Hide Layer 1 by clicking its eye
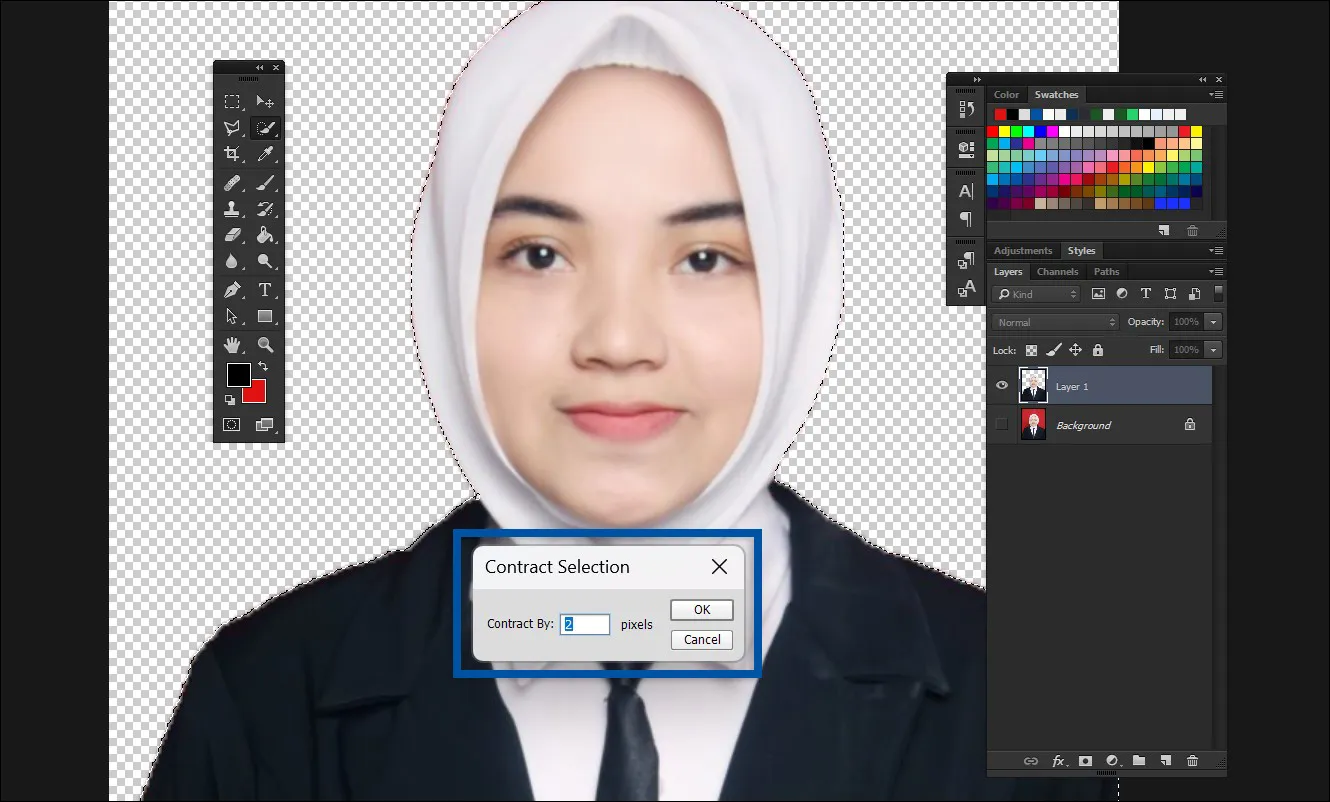This screenshot has height=802, width=1330. [1001, 385]
